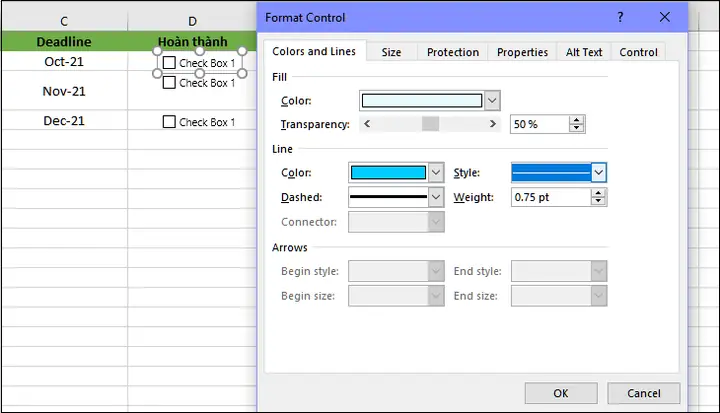Select the Deadline header cell

pos(64,41)
